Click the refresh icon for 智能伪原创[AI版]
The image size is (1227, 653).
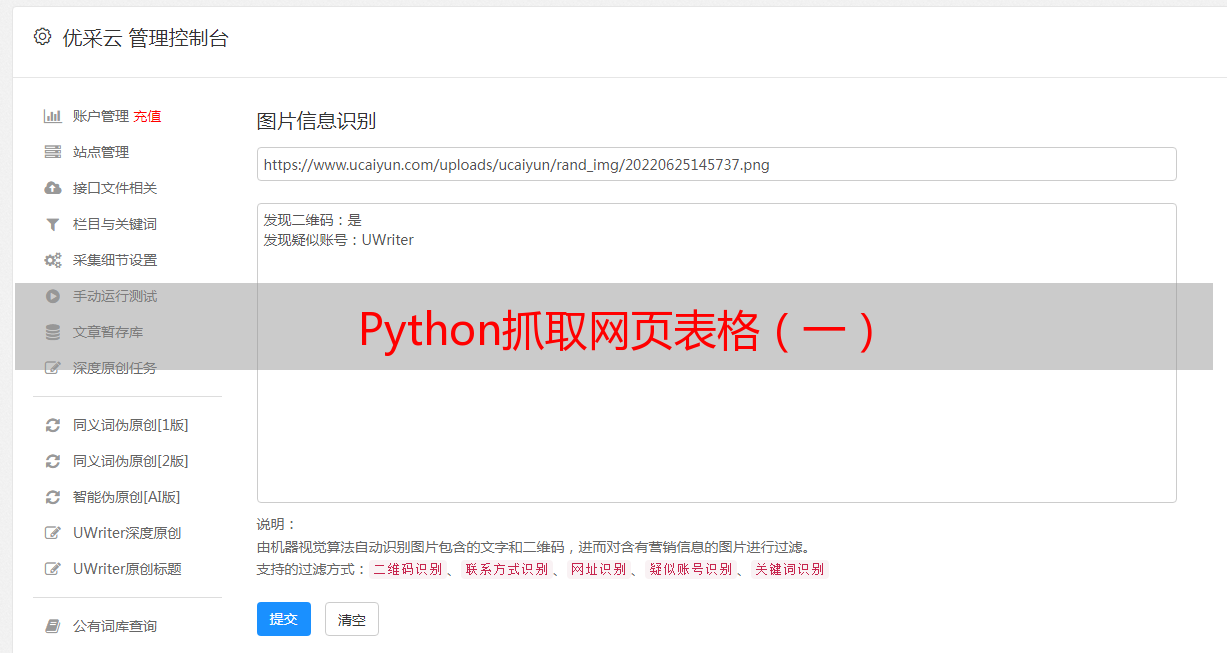[x=53, y=497]
